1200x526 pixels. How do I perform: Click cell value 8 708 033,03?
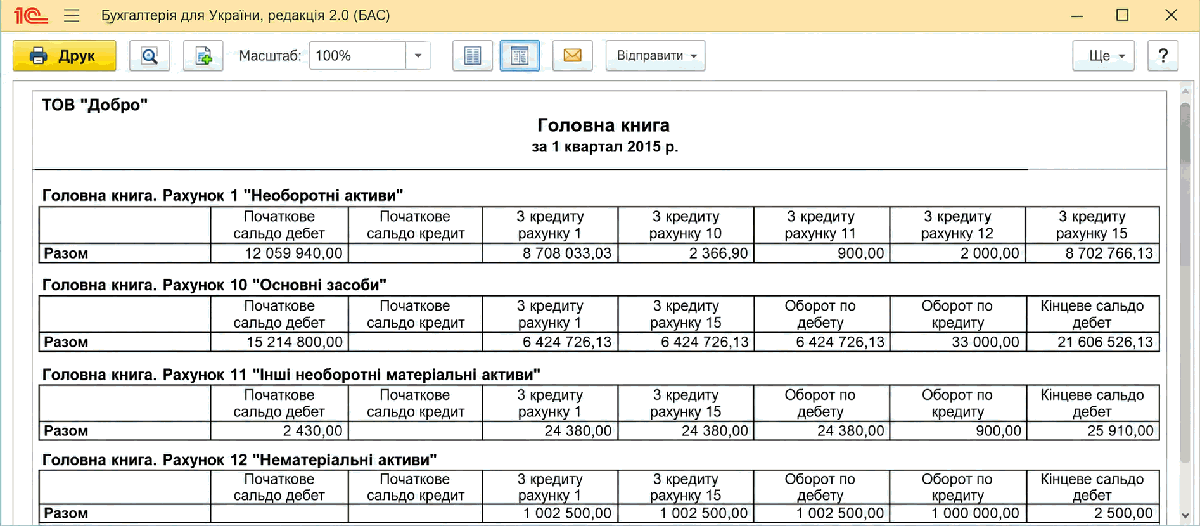550,254
